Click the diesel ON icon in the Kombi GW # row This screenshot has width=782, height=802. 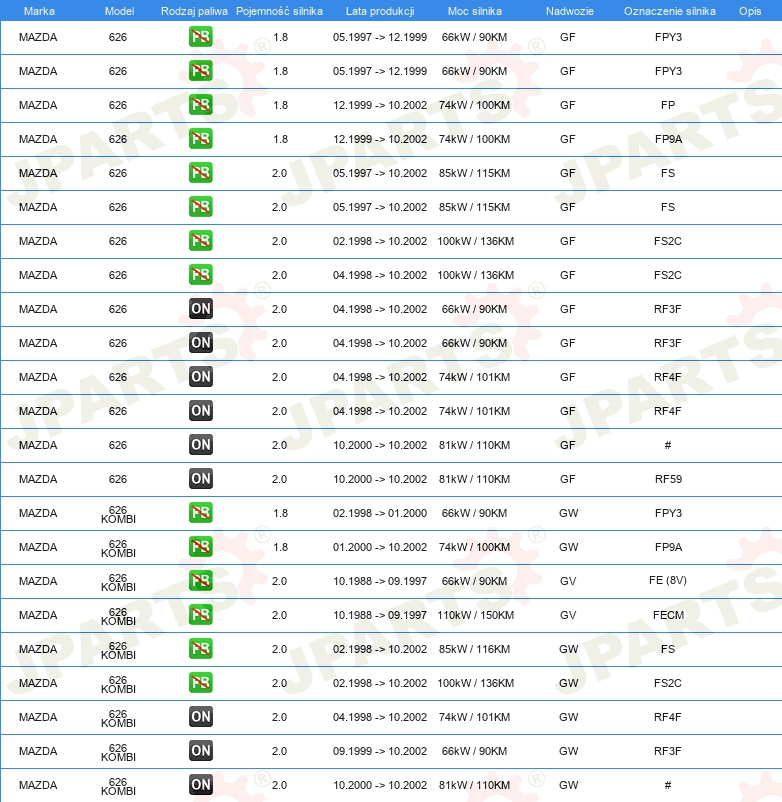point(200,785)
